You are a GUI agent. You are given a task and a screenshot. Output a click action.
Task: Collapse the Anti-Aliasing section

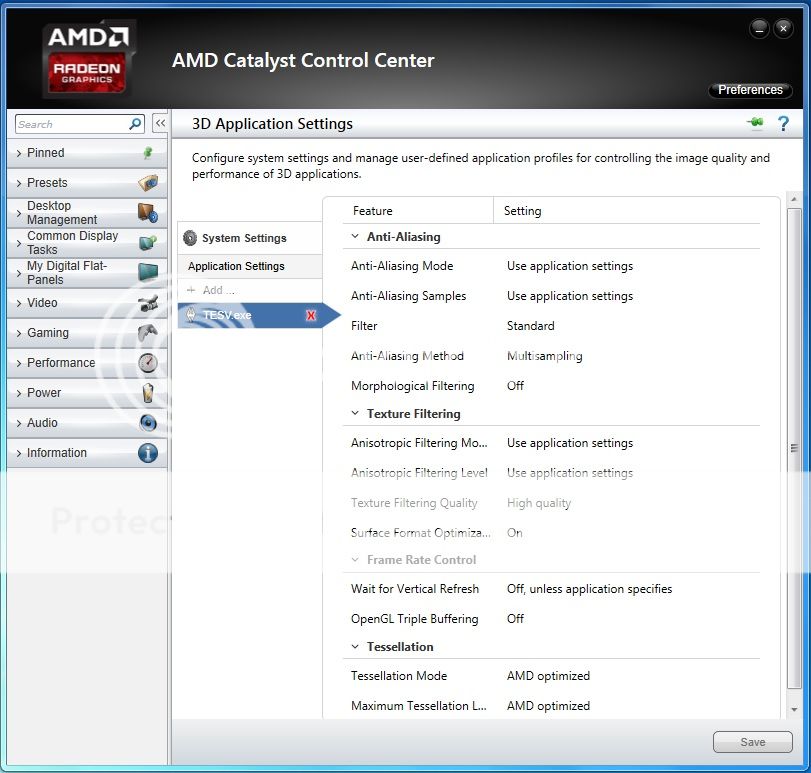(355, 237)
